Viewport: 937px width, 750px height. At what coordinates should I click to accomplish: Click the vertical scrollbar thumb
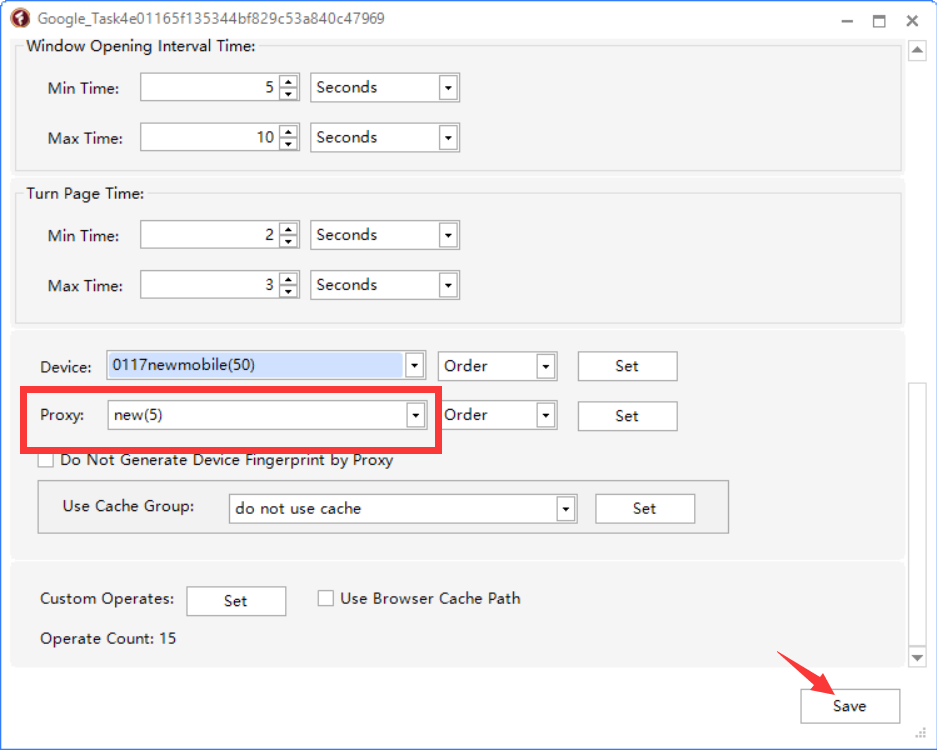point(917,514)
